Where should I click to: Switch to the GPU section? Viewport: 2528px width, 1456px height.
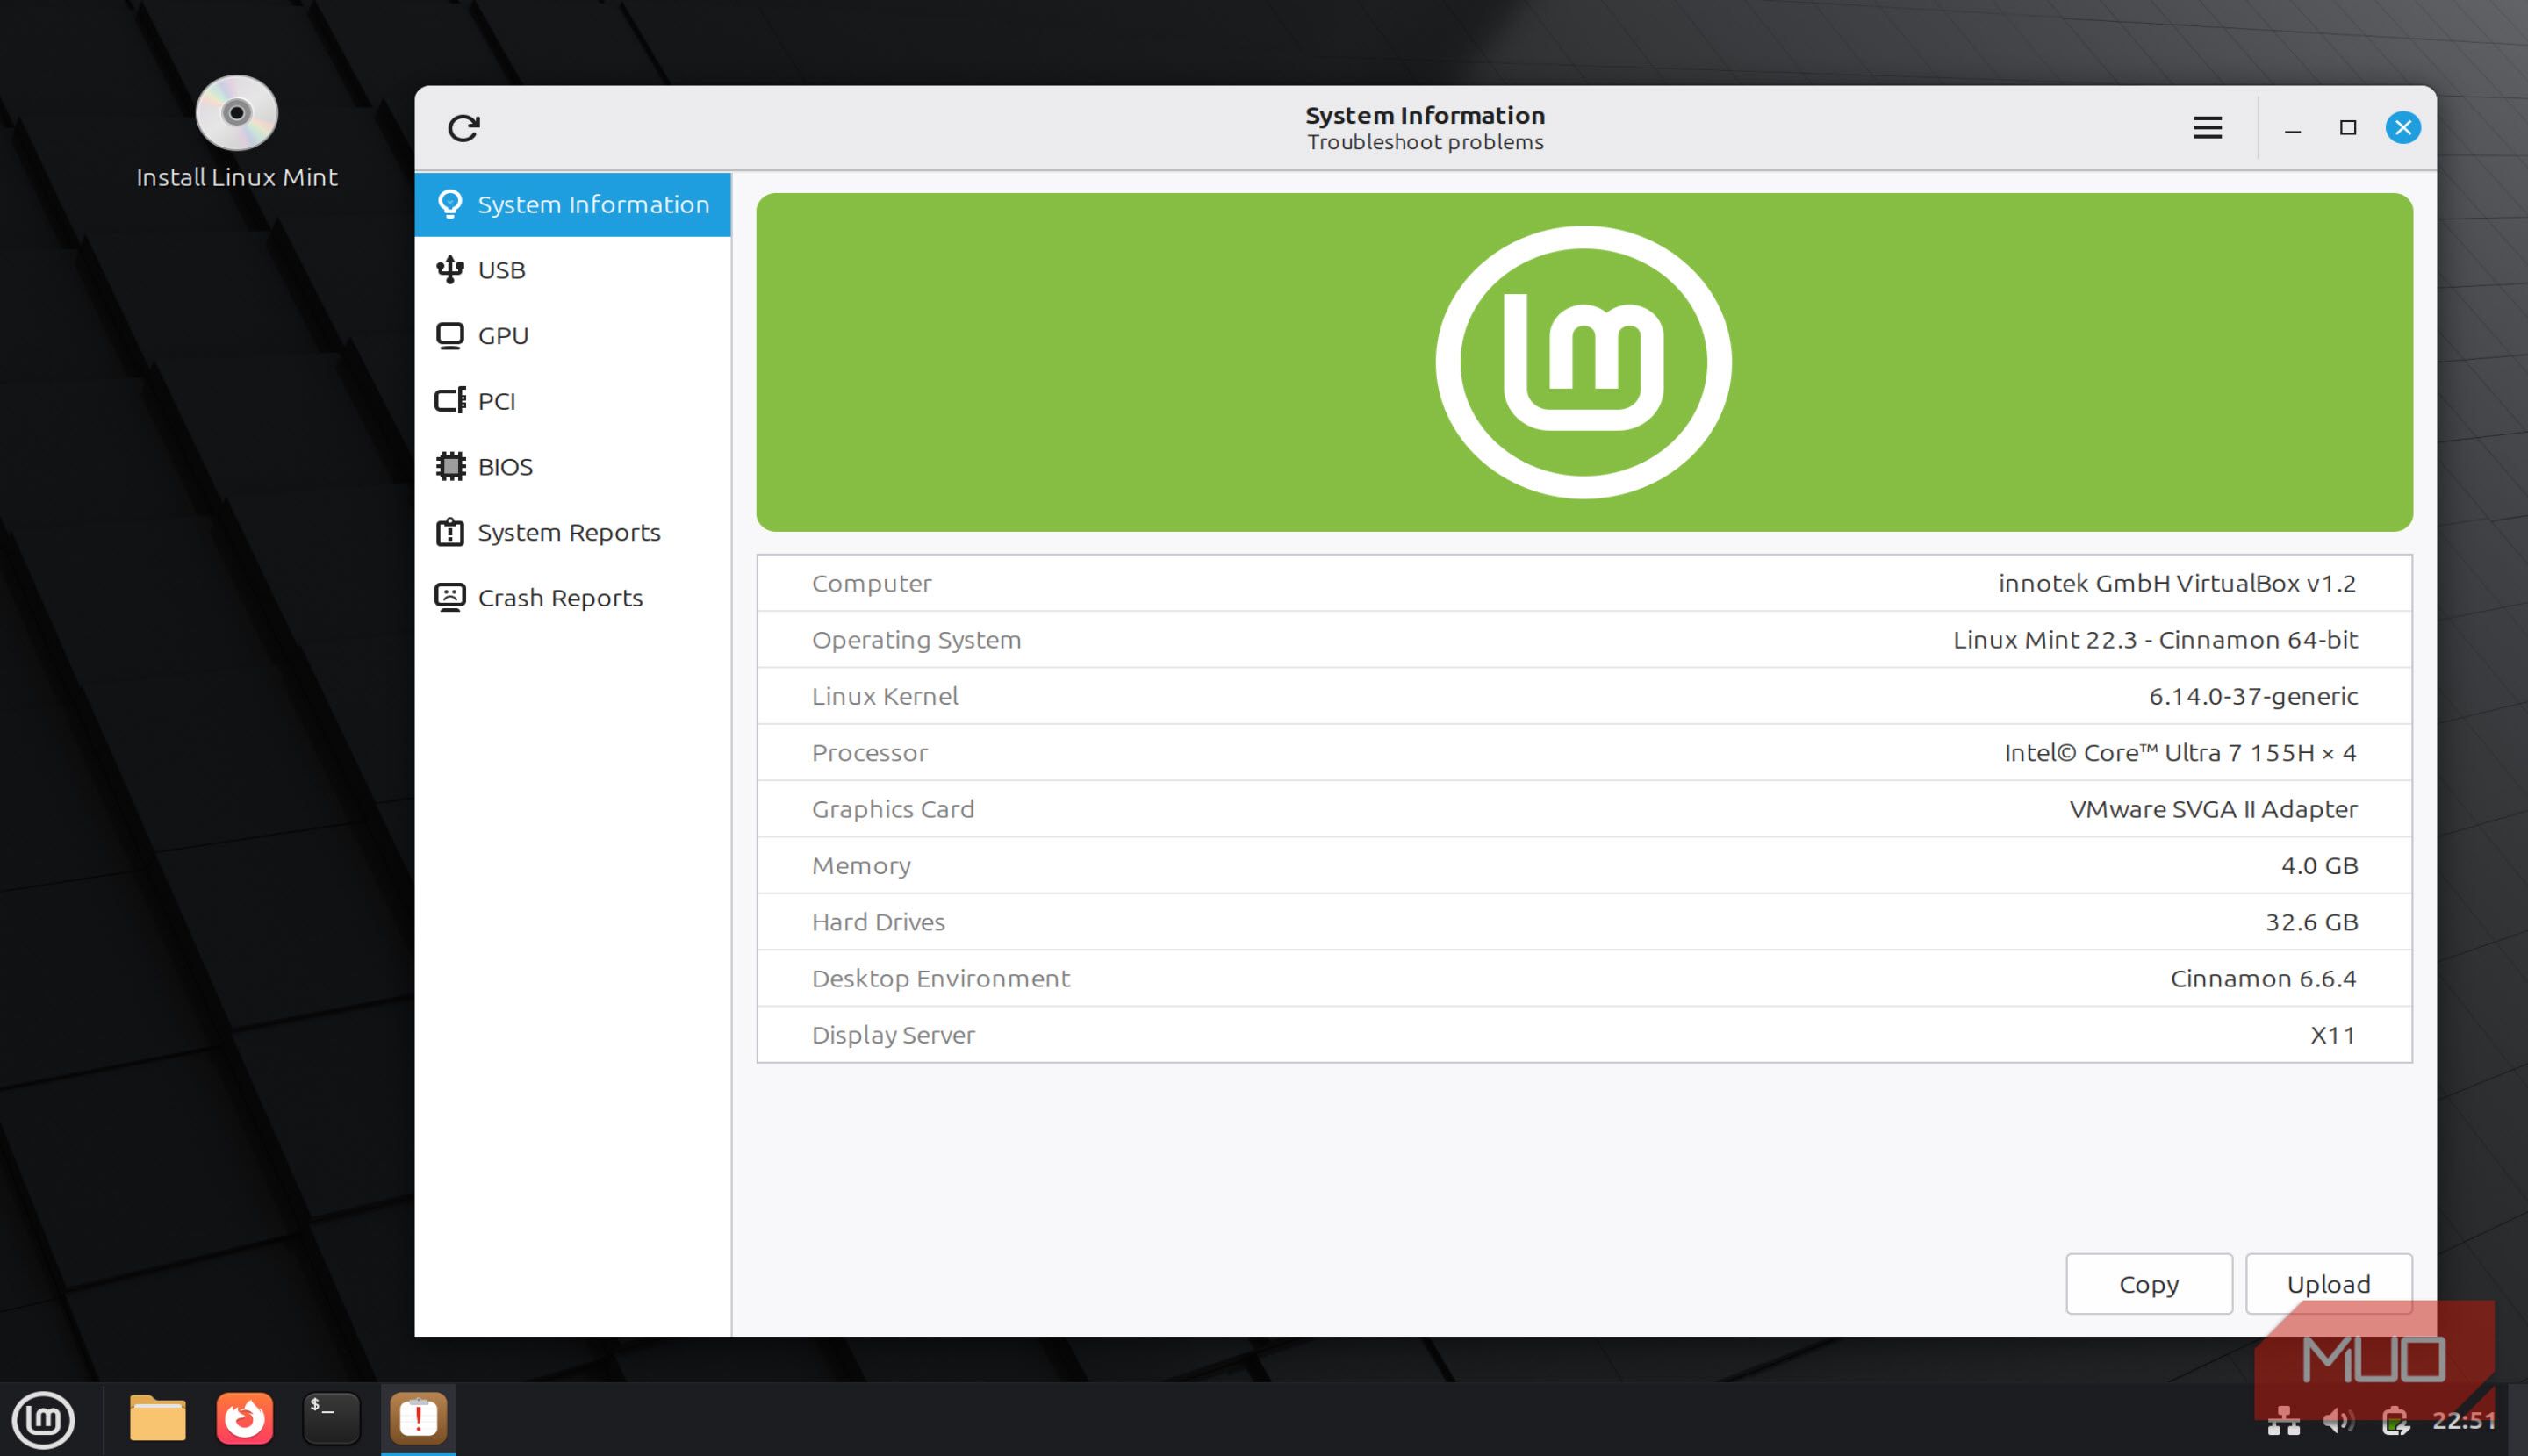click(x=573, y=335)
